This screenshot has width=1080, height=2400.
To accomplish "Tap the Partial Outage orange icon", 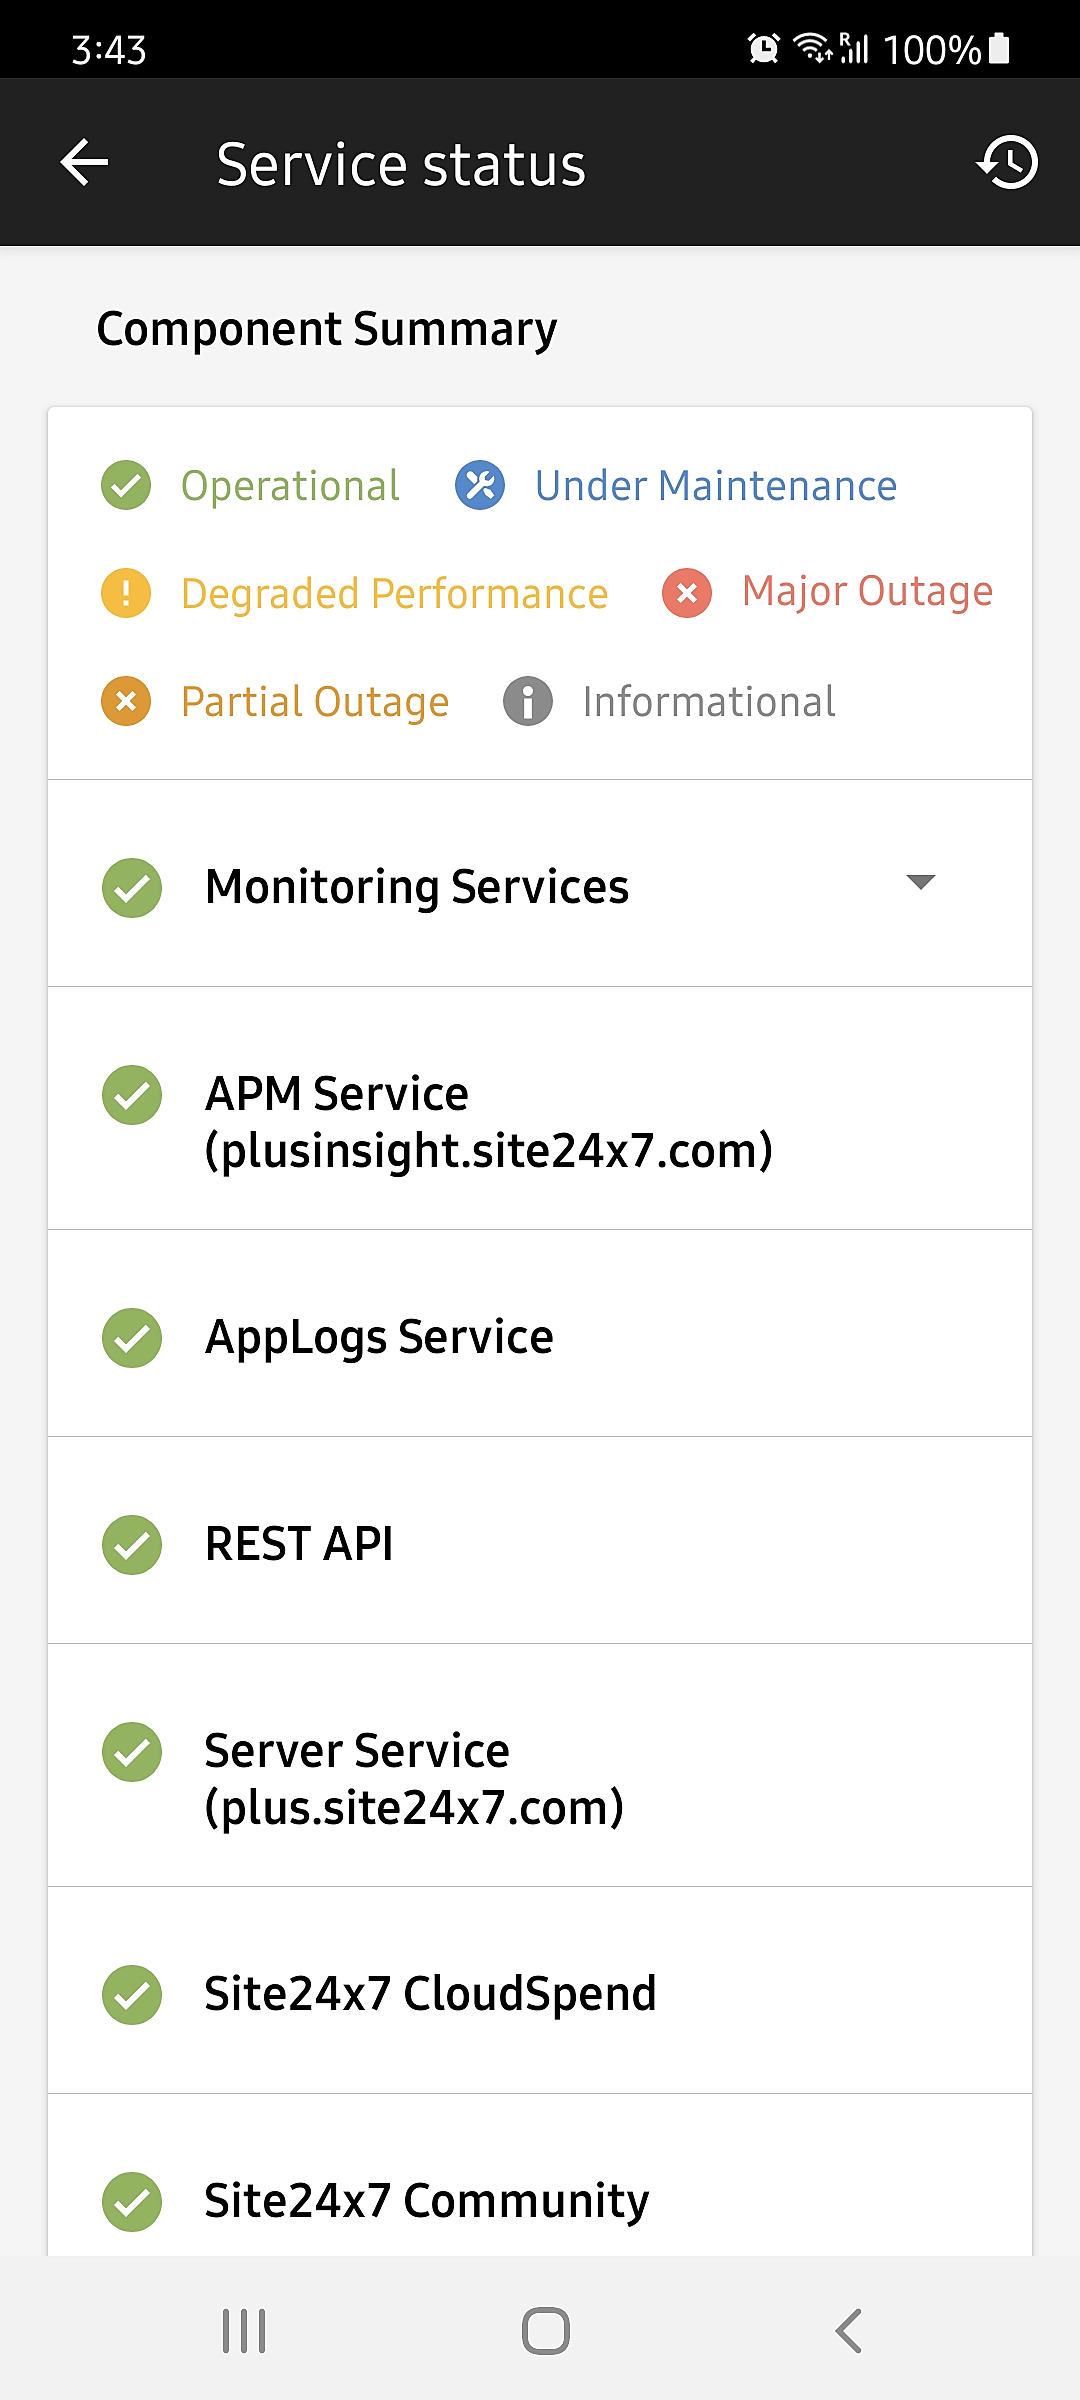I will point(126,701).
